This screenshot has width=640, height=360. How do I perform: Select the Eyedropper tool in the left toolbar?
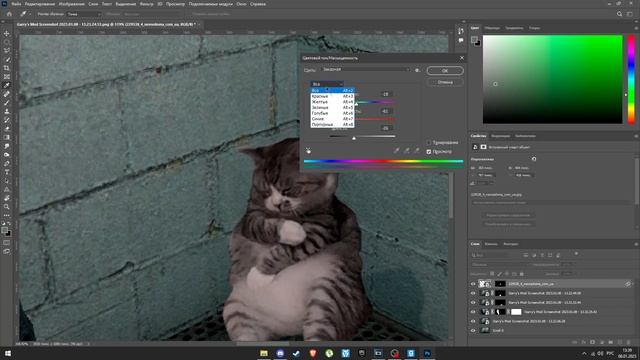point(7,85)
